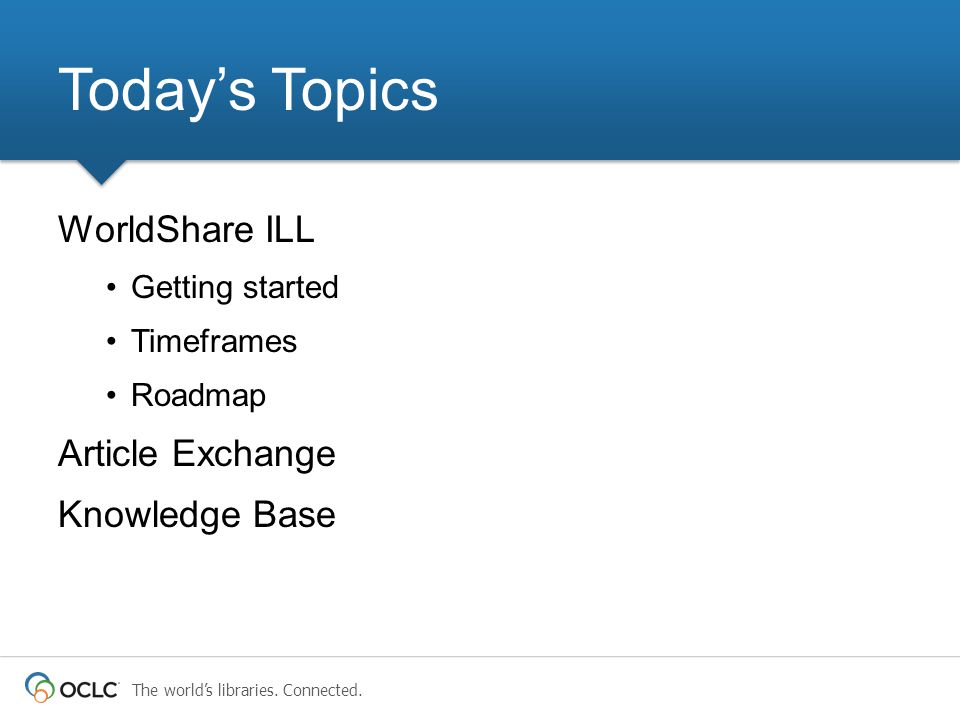Click the downward triangle notch below header
This screenshot has width=960, height=720.
(102, 173)
